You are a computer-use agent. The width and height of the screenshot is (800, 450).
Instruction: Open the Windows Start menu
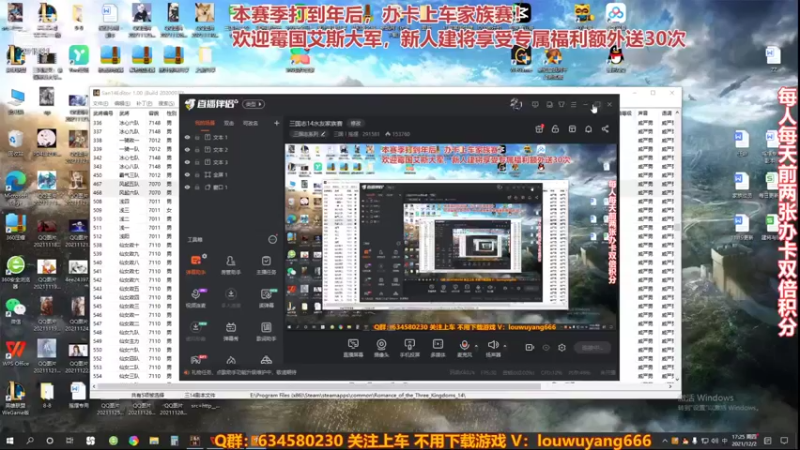pyautogui.click(x=9, y=441)
